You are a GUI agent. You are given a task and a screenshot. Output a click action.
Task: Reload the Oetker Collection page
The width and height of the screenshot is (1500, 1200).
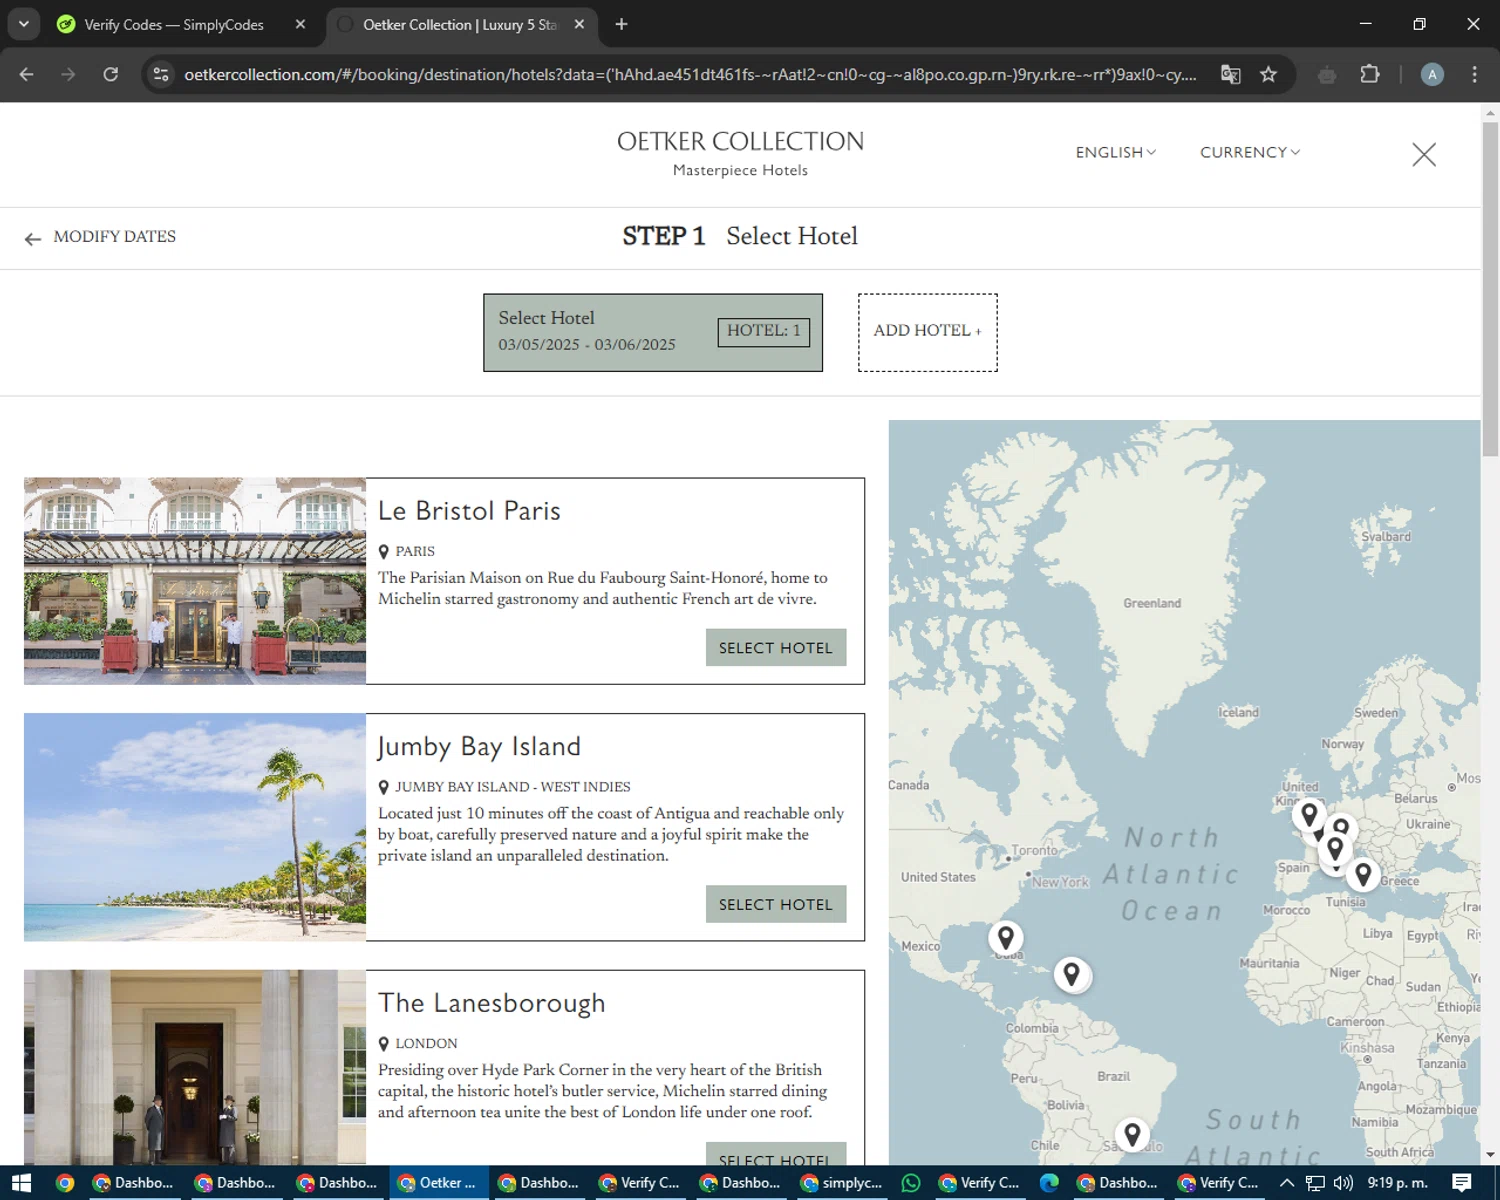(x=111, y=74)
